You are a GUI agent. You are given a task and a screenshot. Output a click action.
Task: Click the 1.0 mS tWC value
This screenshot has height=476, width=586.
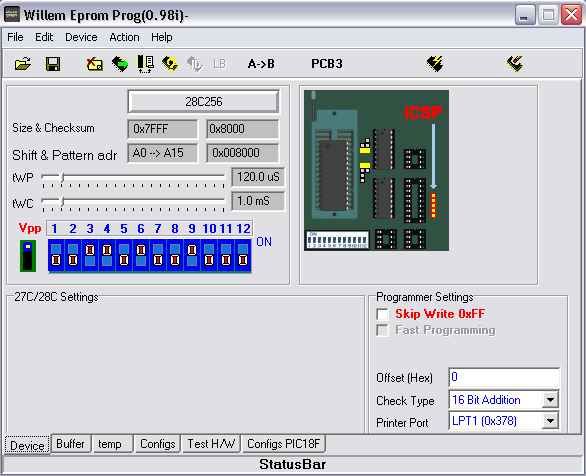point(258,201)
